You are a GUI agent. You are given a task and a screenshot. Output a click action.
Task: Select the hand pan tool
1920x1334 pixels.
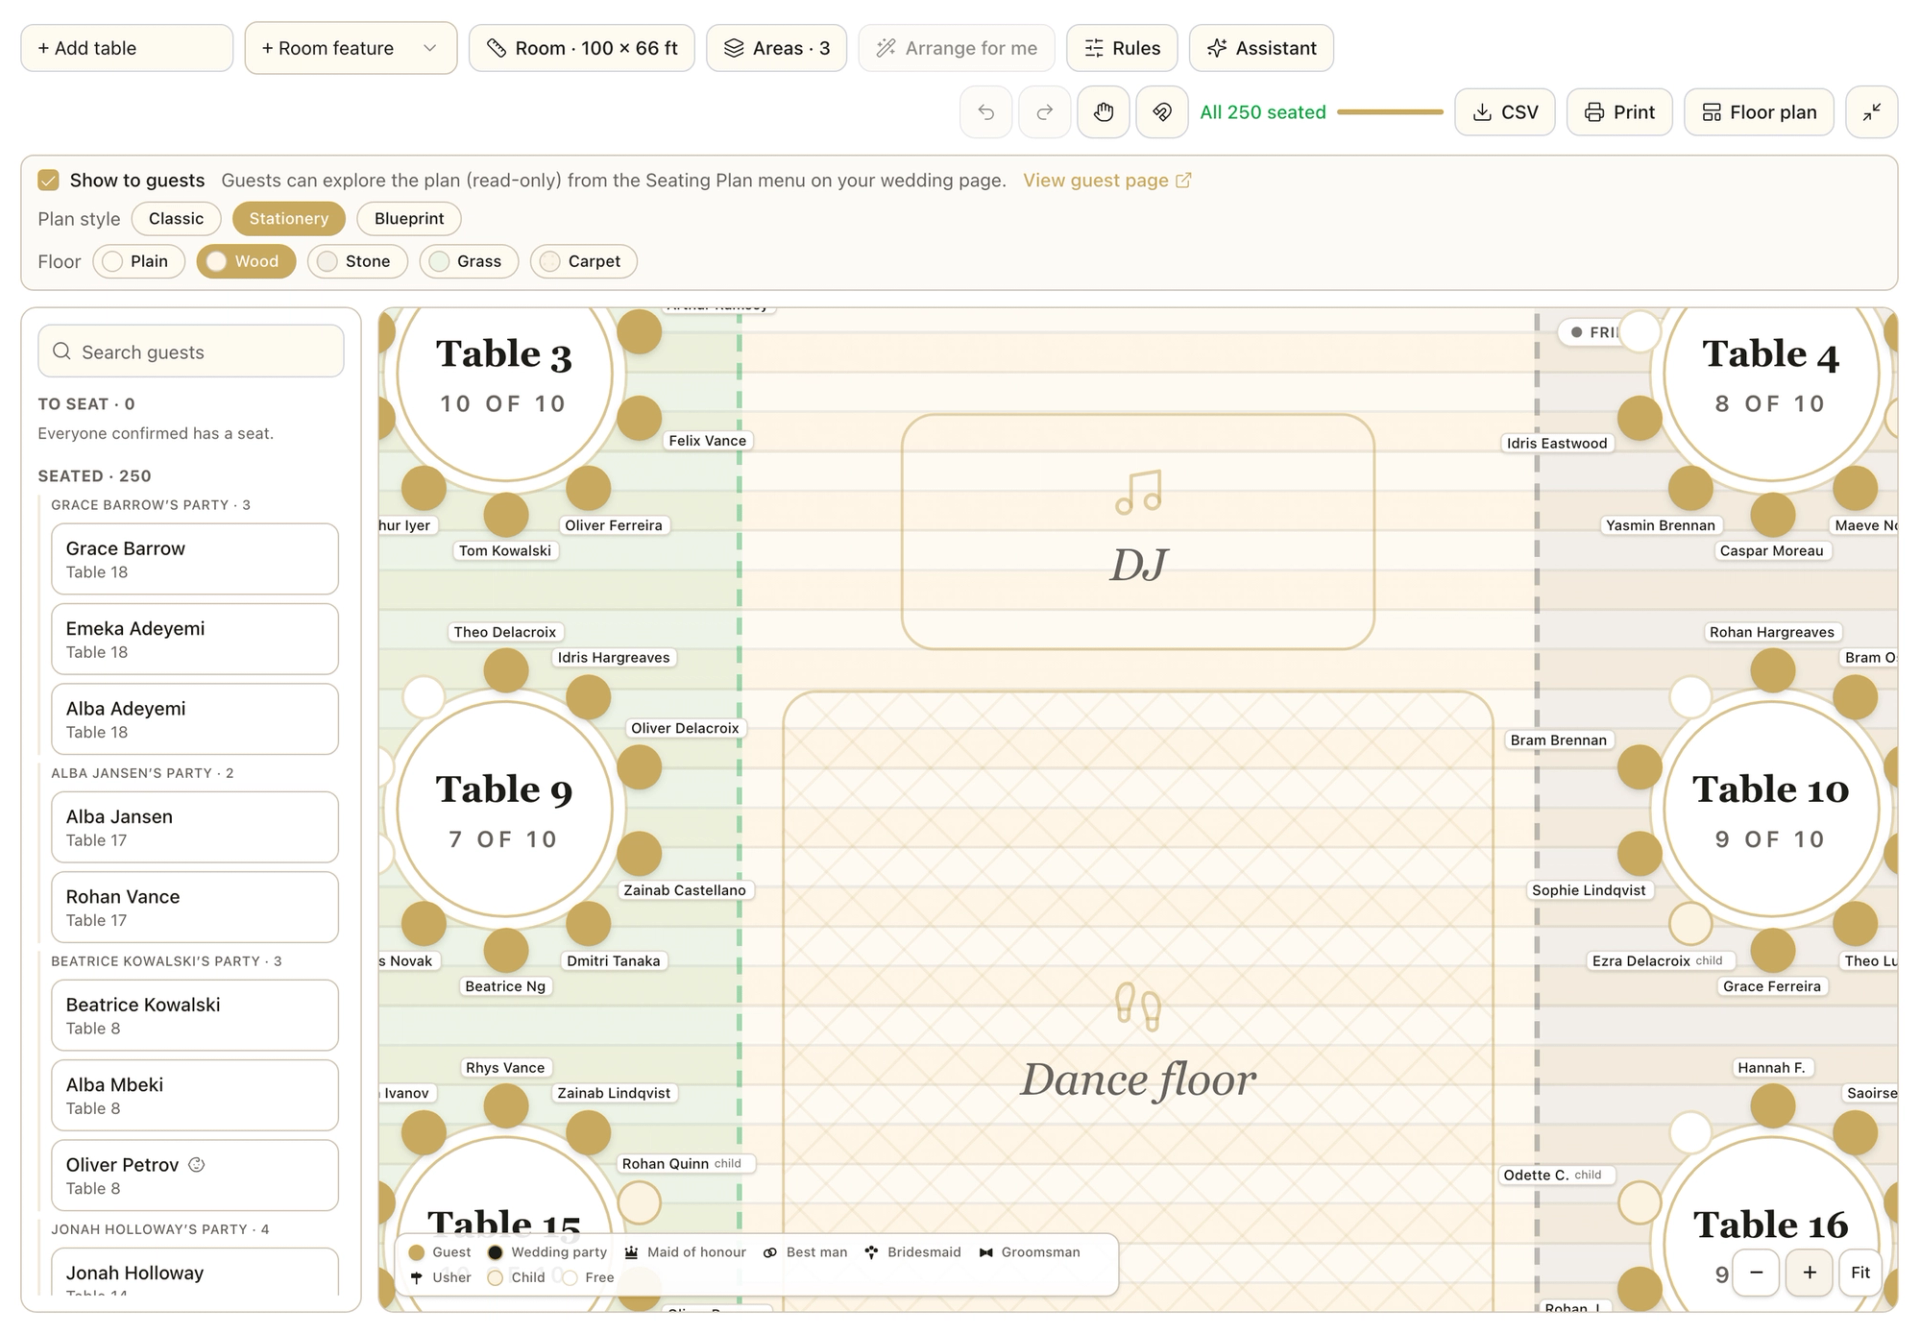(1103, 112)
